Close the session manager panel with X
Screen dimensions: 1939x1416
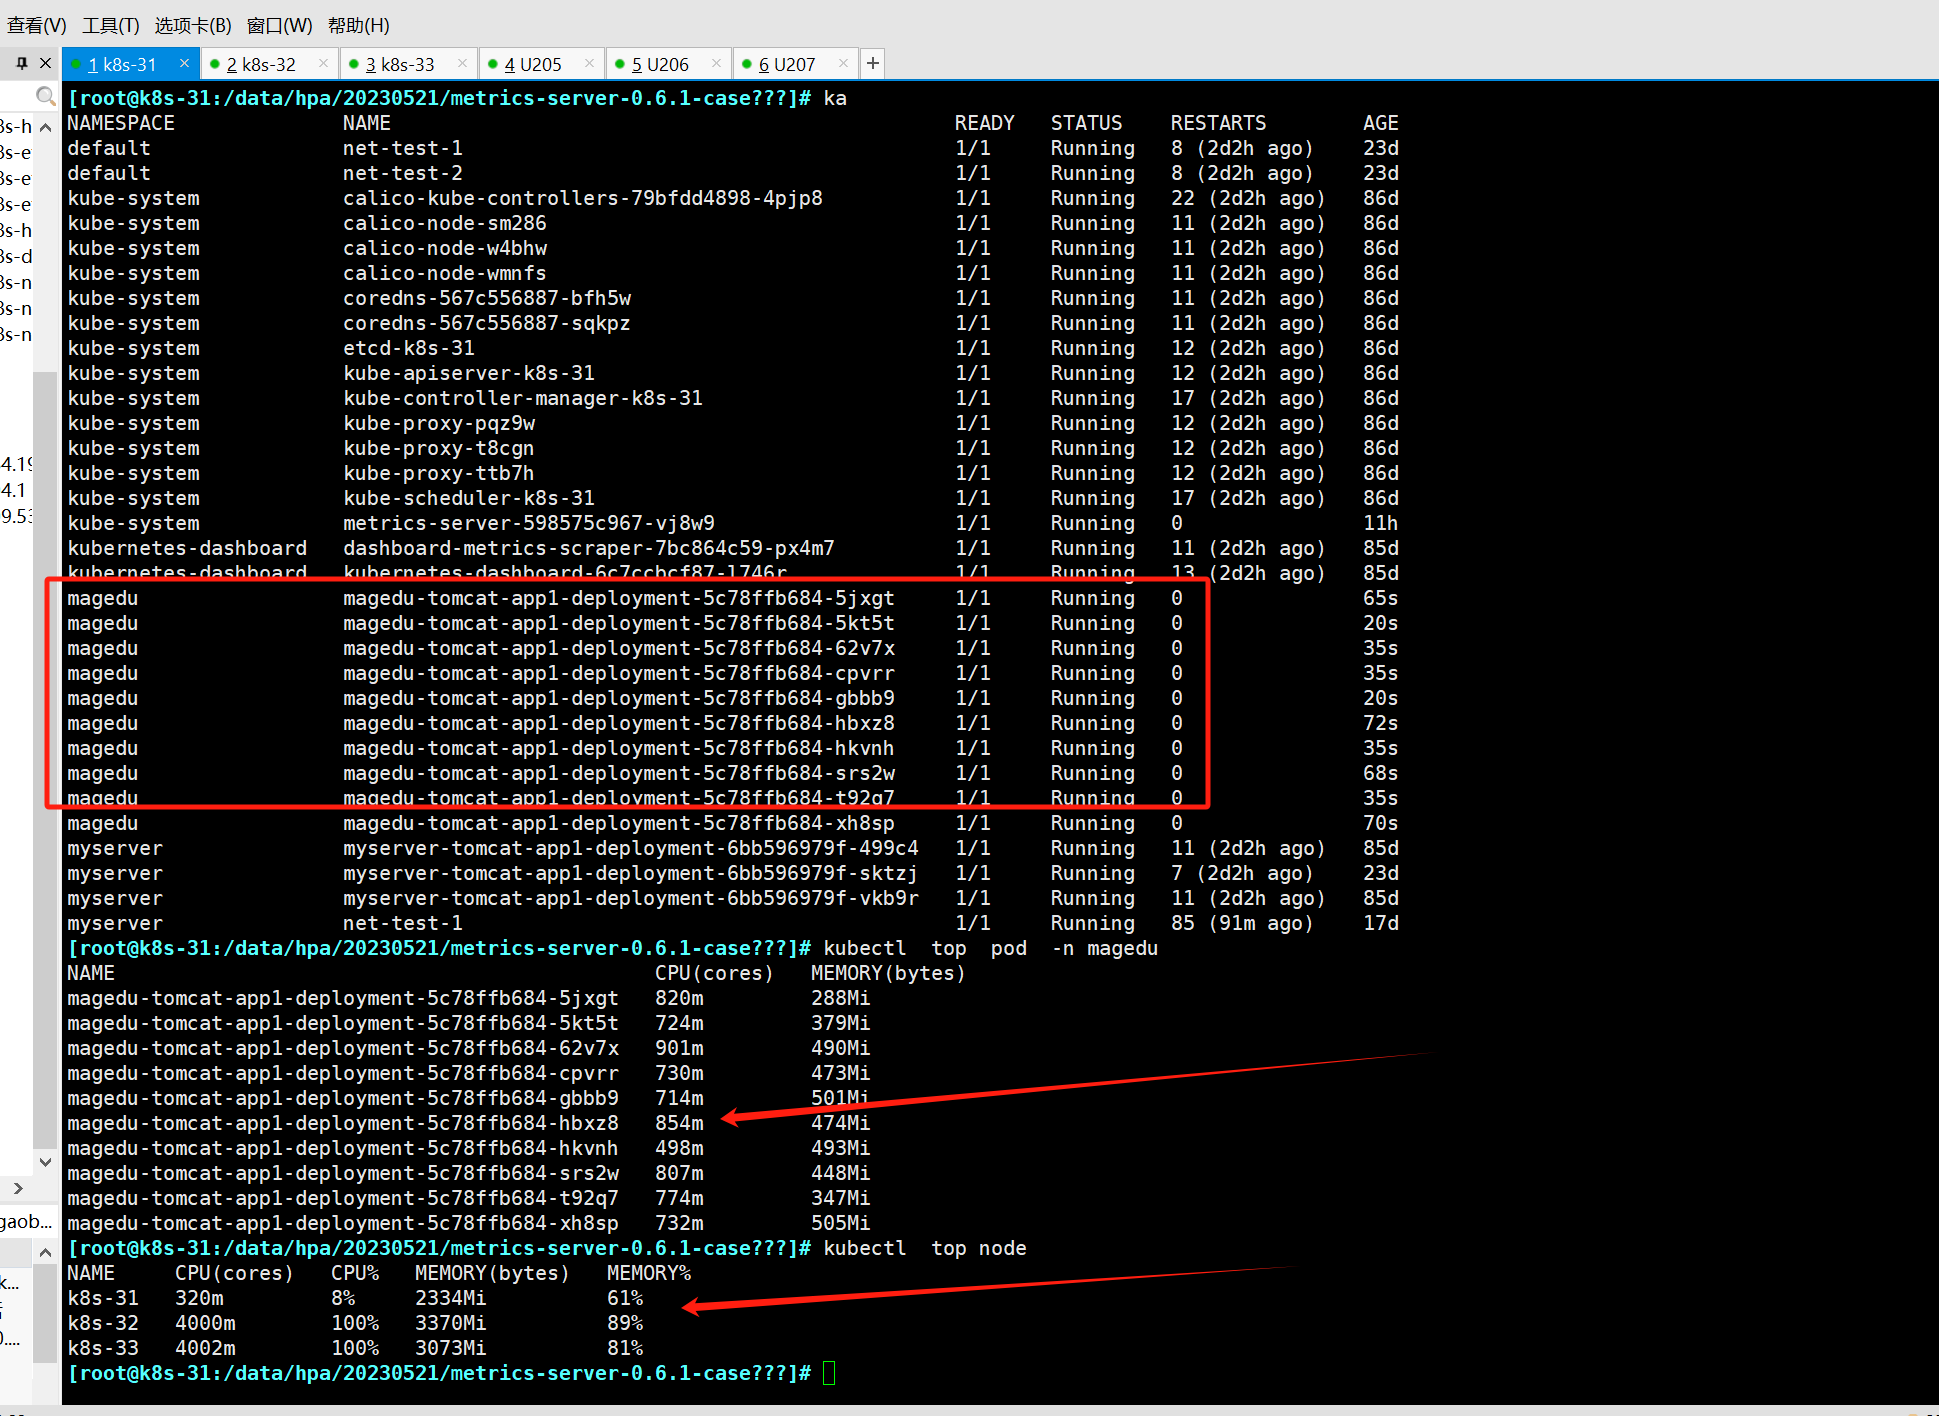pos(45,63)
